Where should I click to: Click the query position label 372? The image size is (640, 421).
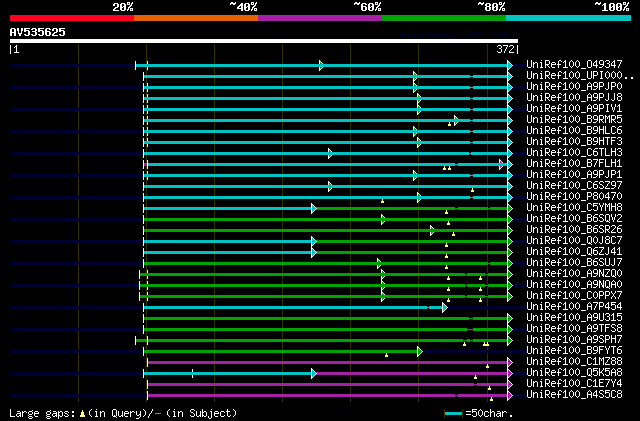click(505, 49)
